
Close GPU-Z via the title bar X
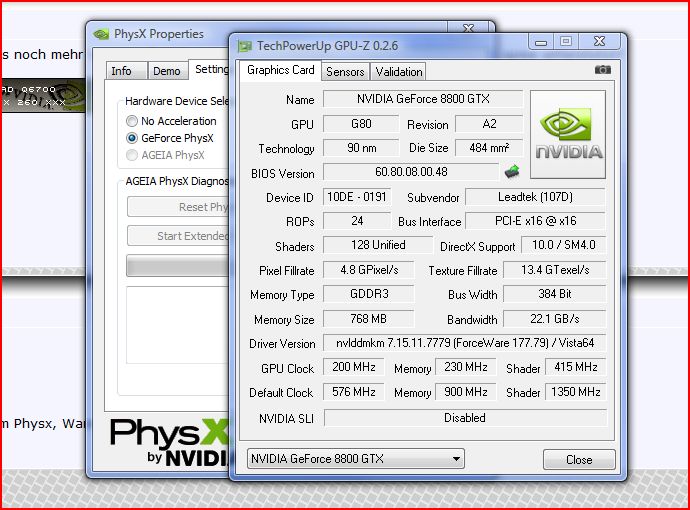tap(599, 41)
